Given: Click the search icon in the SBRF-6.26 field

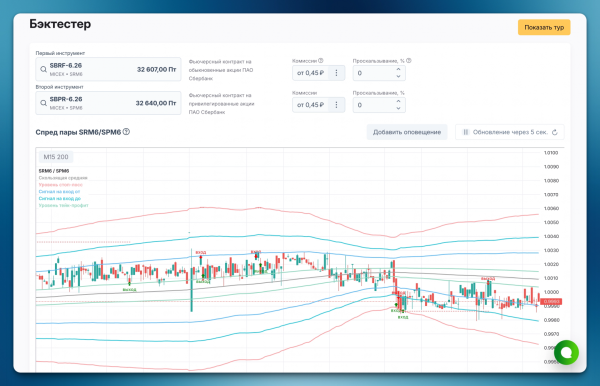Looking at the screenshot, I should coord(43,69).
